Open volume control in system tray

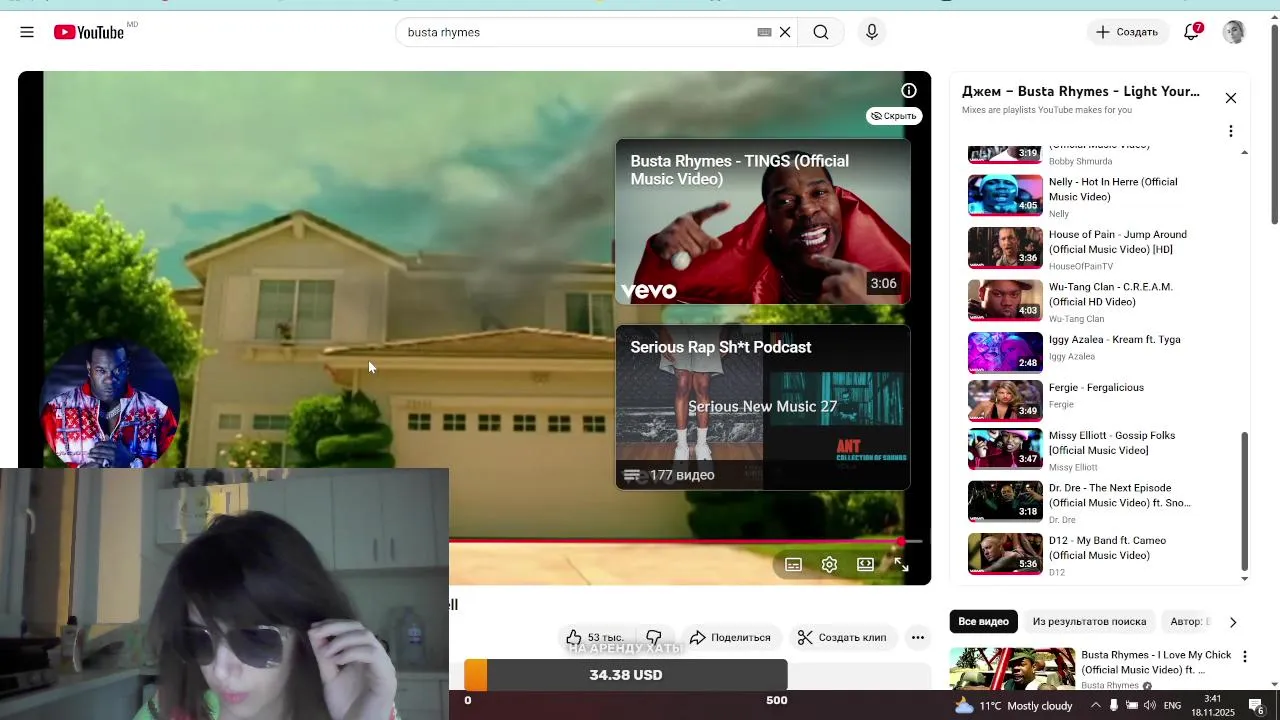click(x=1149, y=705)
